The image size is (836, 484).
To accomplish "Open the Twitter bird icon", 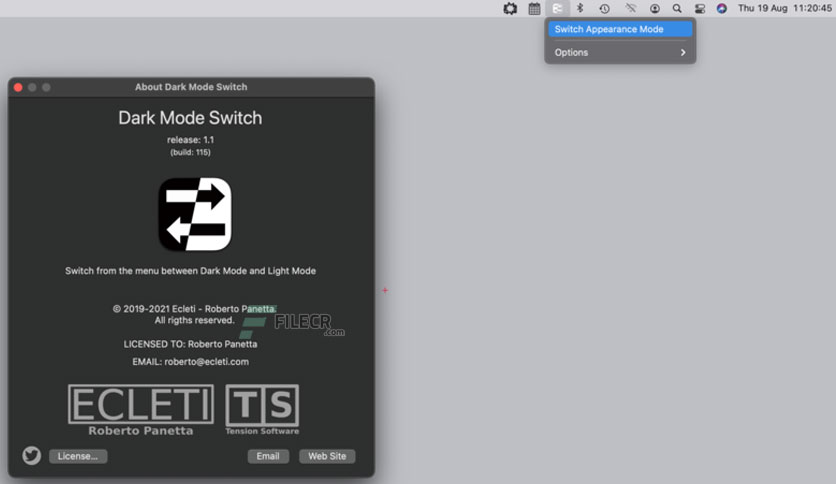I will [31, 455].
